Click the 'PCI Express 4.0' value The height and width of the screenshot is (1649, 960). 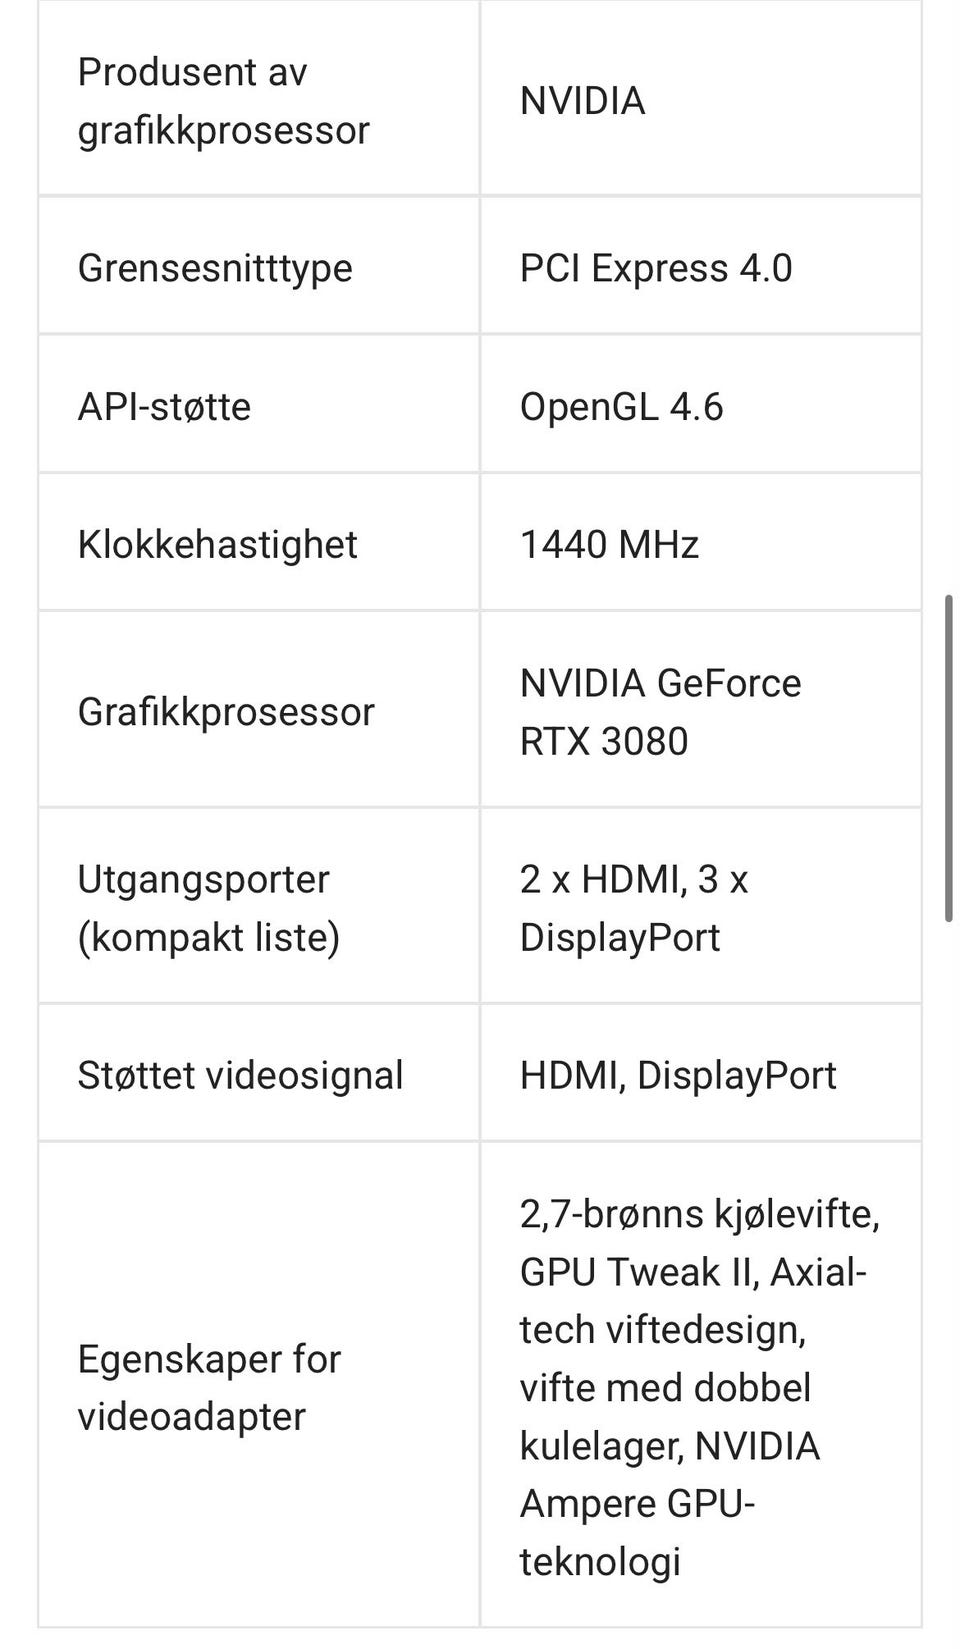click(x=656, y=268)
